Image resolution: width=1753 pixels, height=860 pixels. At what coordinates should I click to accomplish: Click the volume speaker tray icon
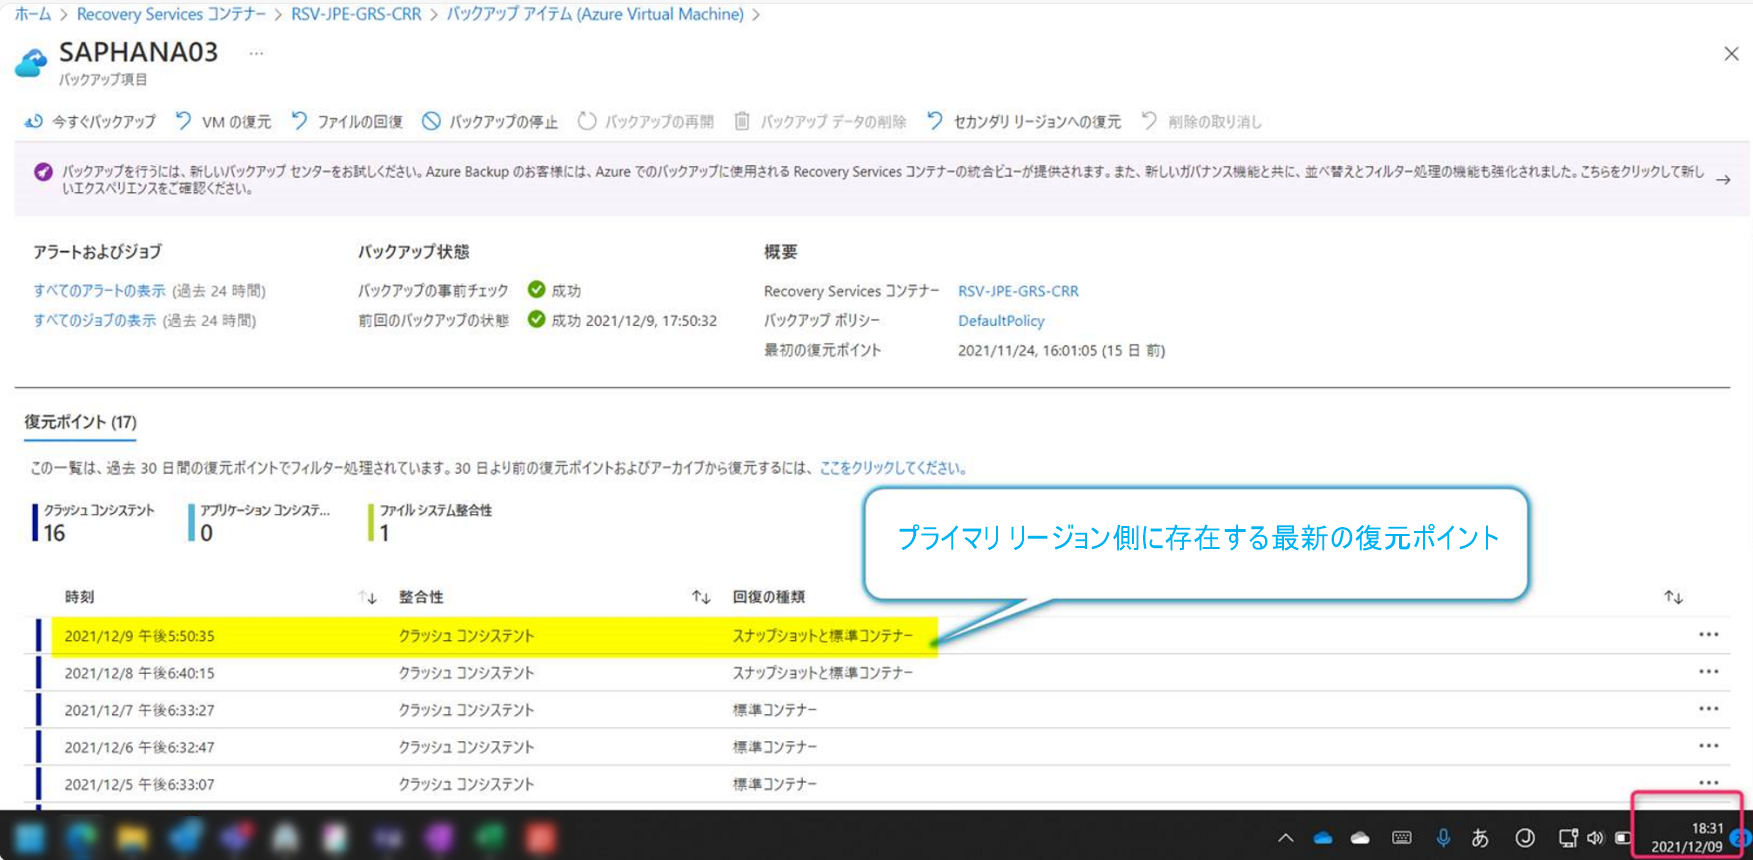pos(1595,838)
